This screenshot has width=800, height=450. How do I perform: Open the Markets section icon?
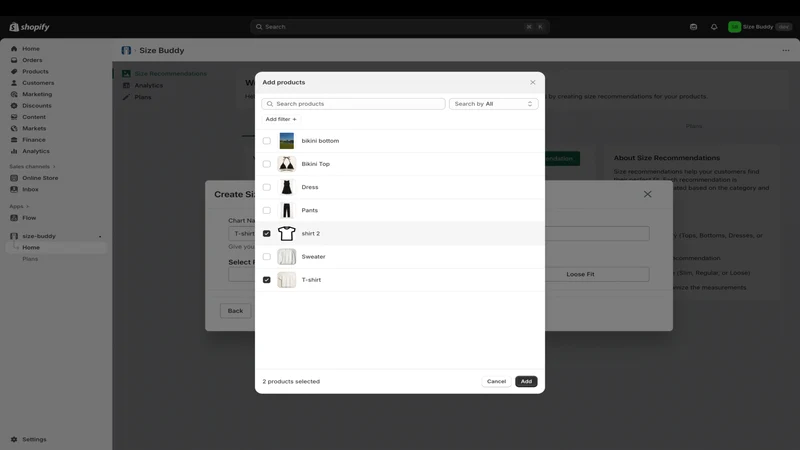coord(14,129)
